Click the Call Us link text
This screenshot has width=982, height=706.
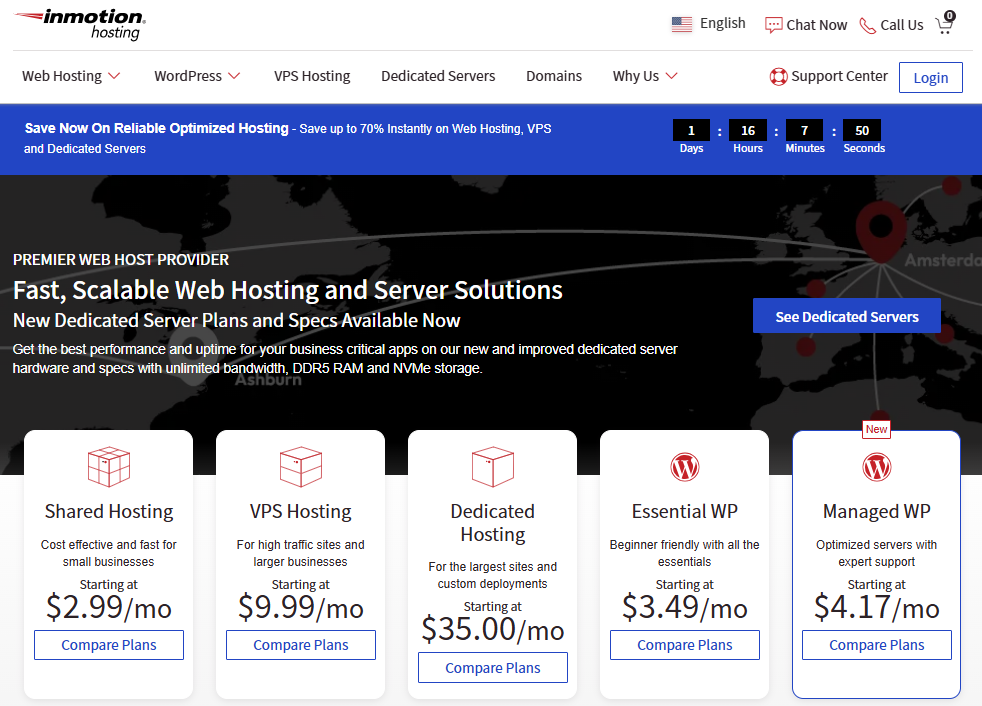(902, 25)
